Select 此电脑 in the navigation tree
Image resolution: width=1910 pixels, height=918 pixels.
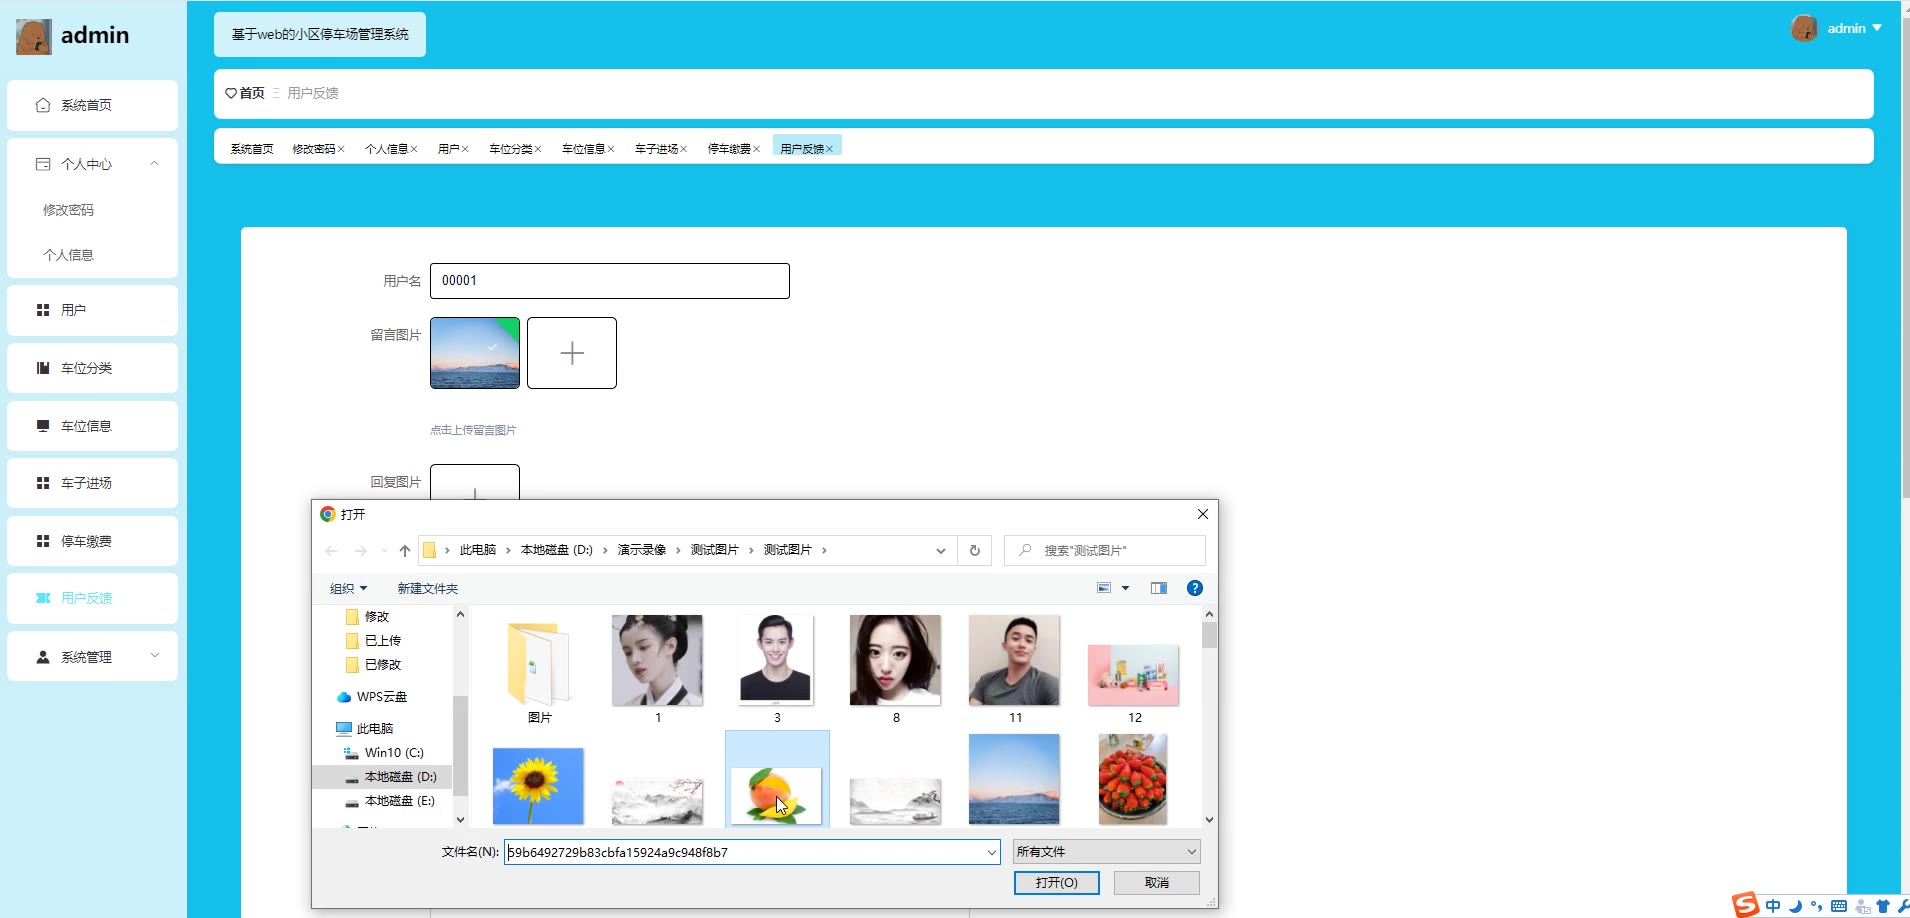click(374, 729)
